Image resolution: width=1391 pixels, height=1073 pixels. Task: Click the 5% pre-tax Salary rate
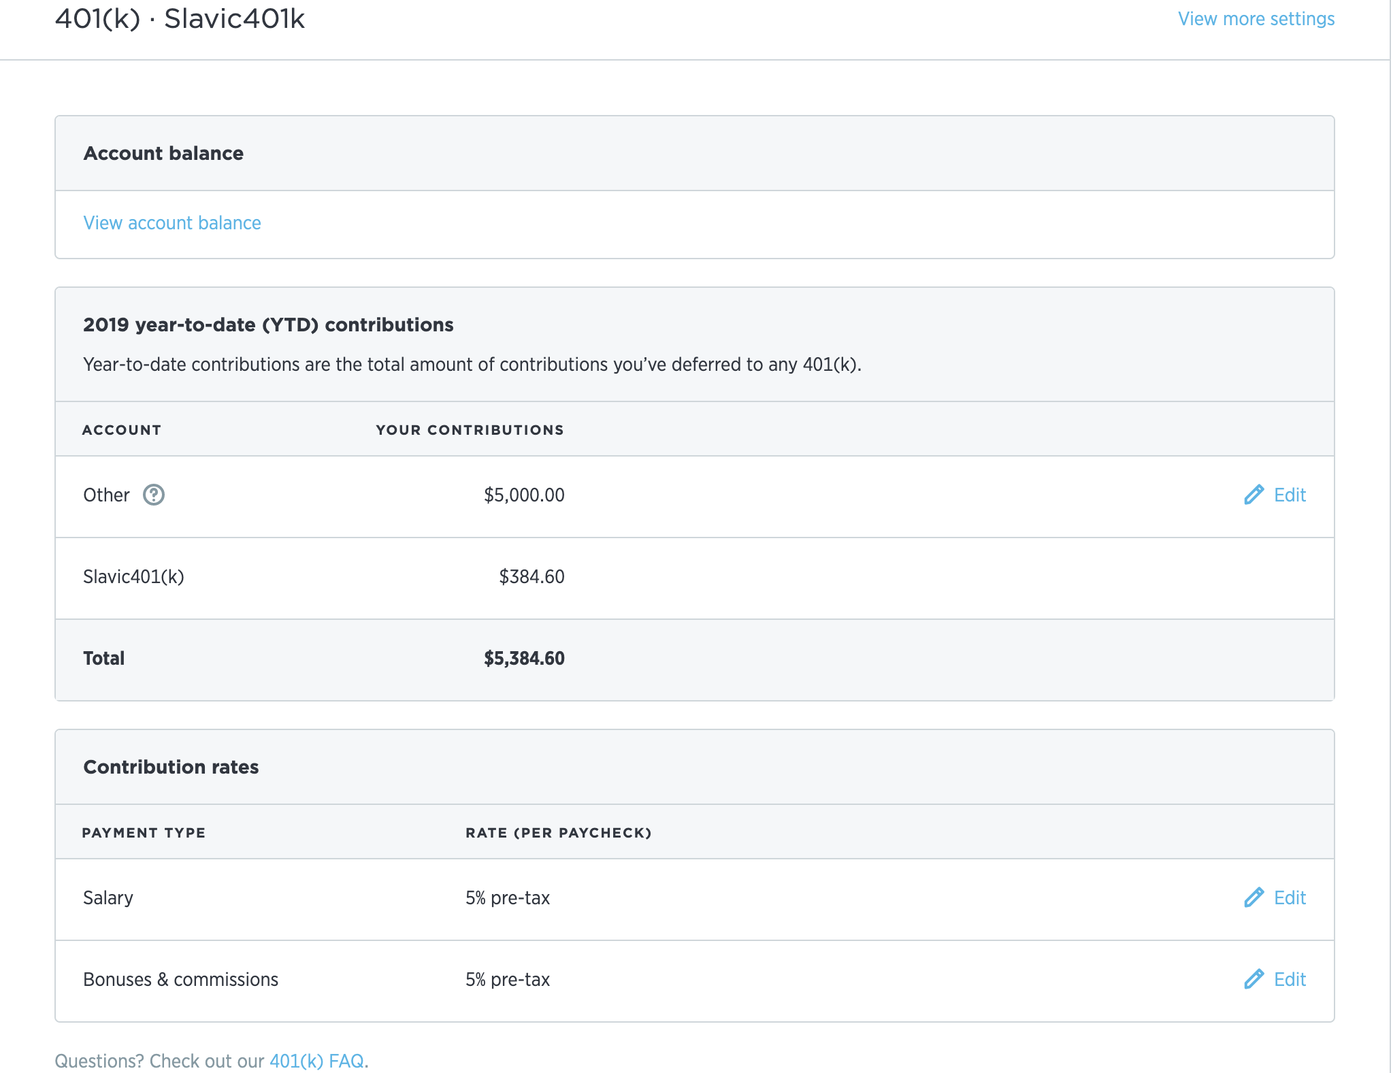coord(508,898)
